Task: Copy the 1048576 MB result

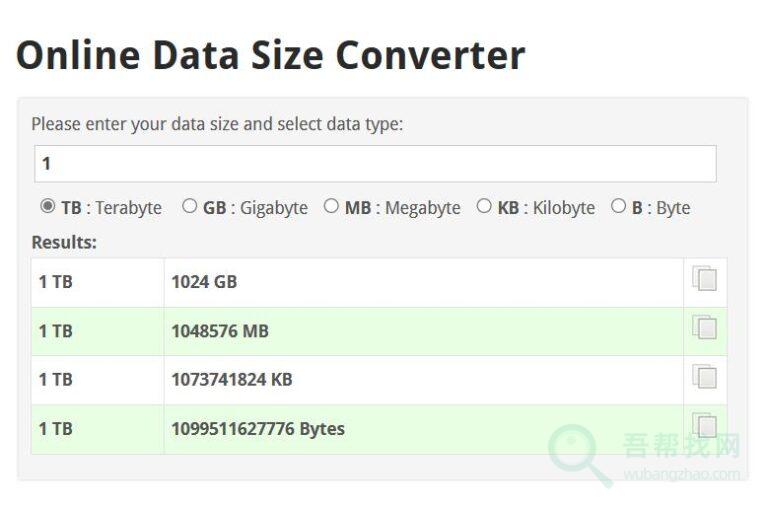Action: (705, 329)
